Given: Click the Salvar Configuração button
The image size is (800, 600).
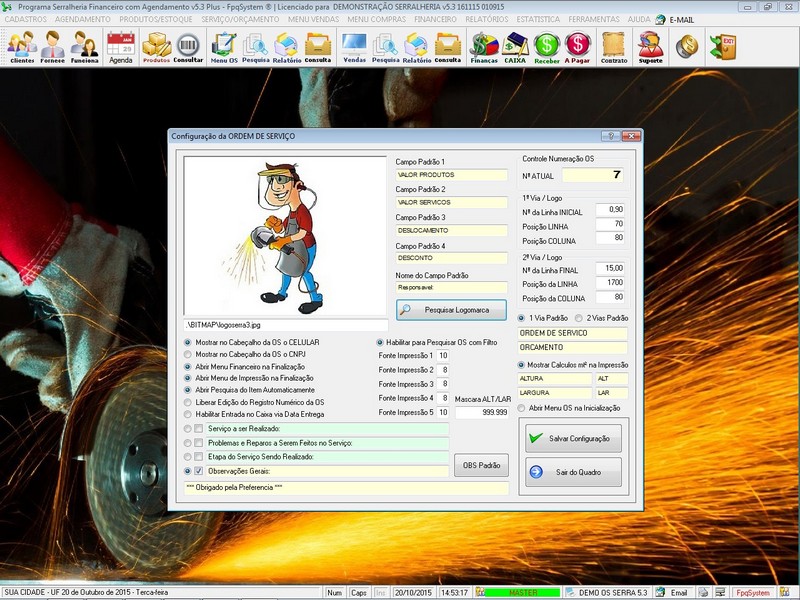Looking at the screenshot, I should click(x=572, y=439).
